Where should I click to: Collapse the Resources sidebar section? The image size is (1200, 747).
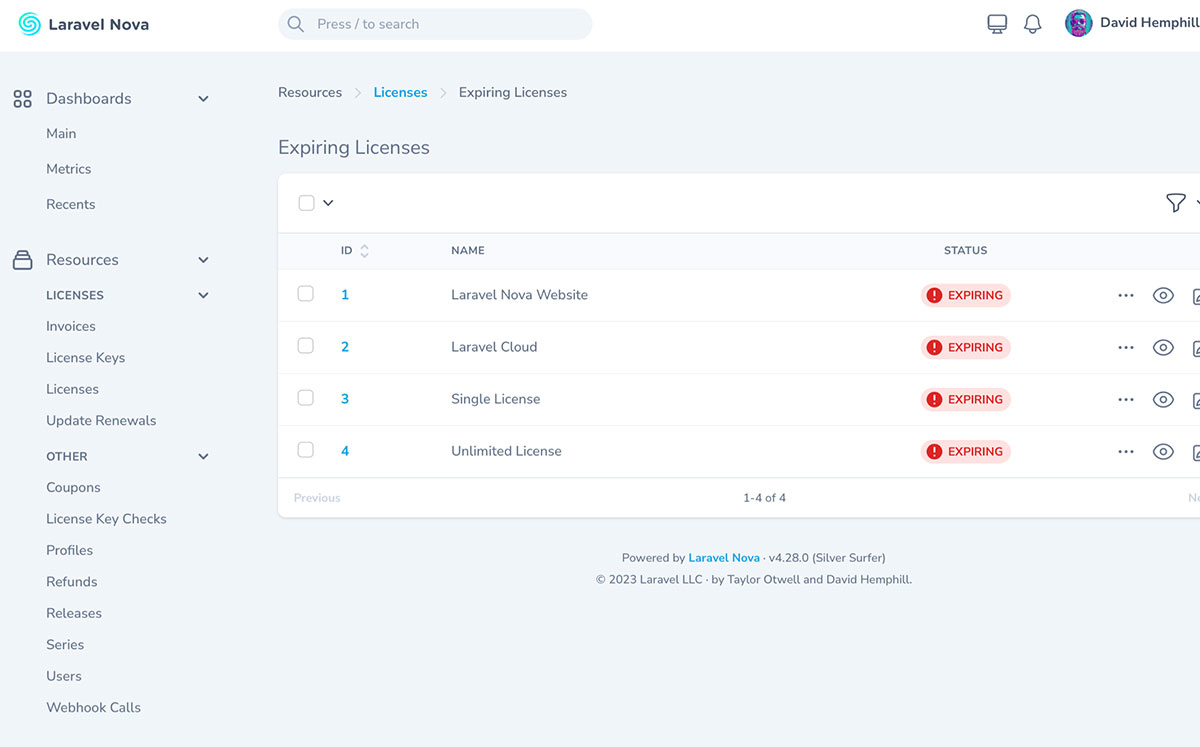click(x=203, y=260)
